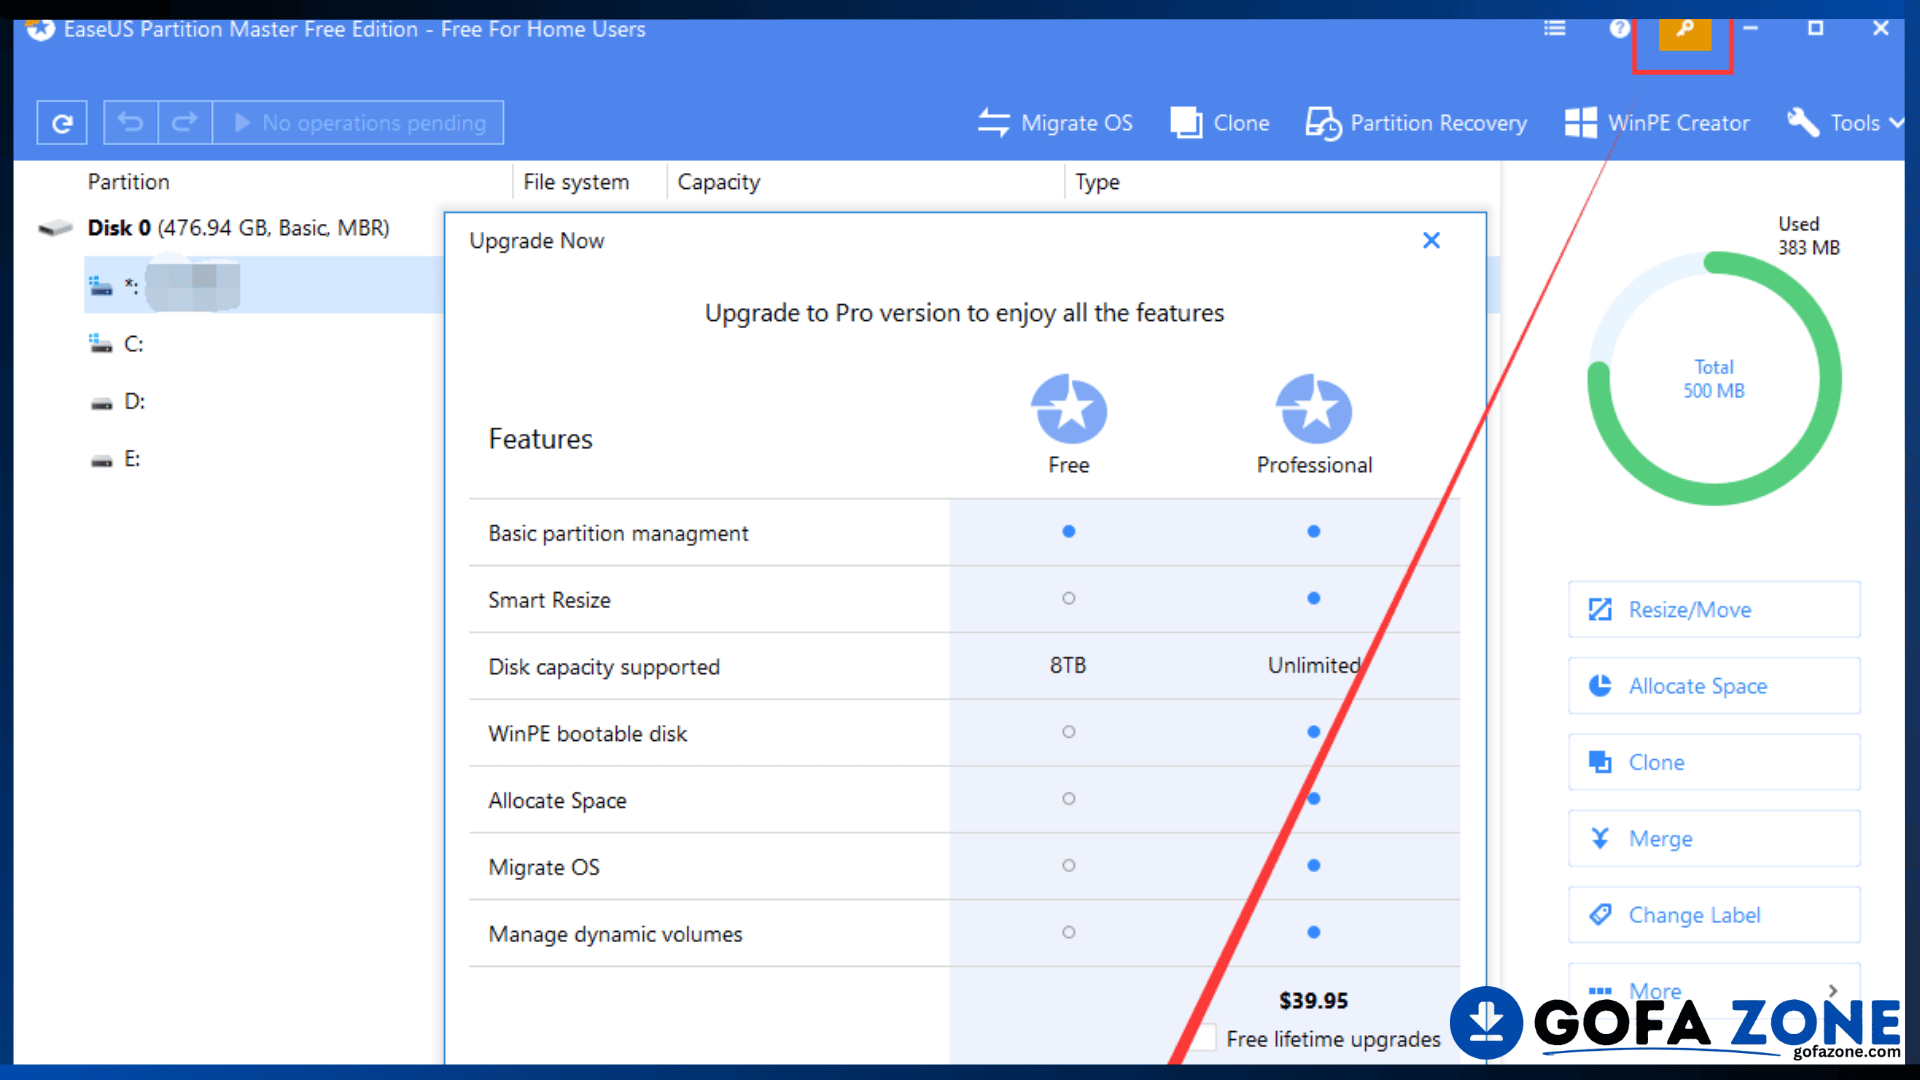1920x1080 pixels.
Task: Click Manage dynamic volumes feature label
Action: [x=616, y=934]
